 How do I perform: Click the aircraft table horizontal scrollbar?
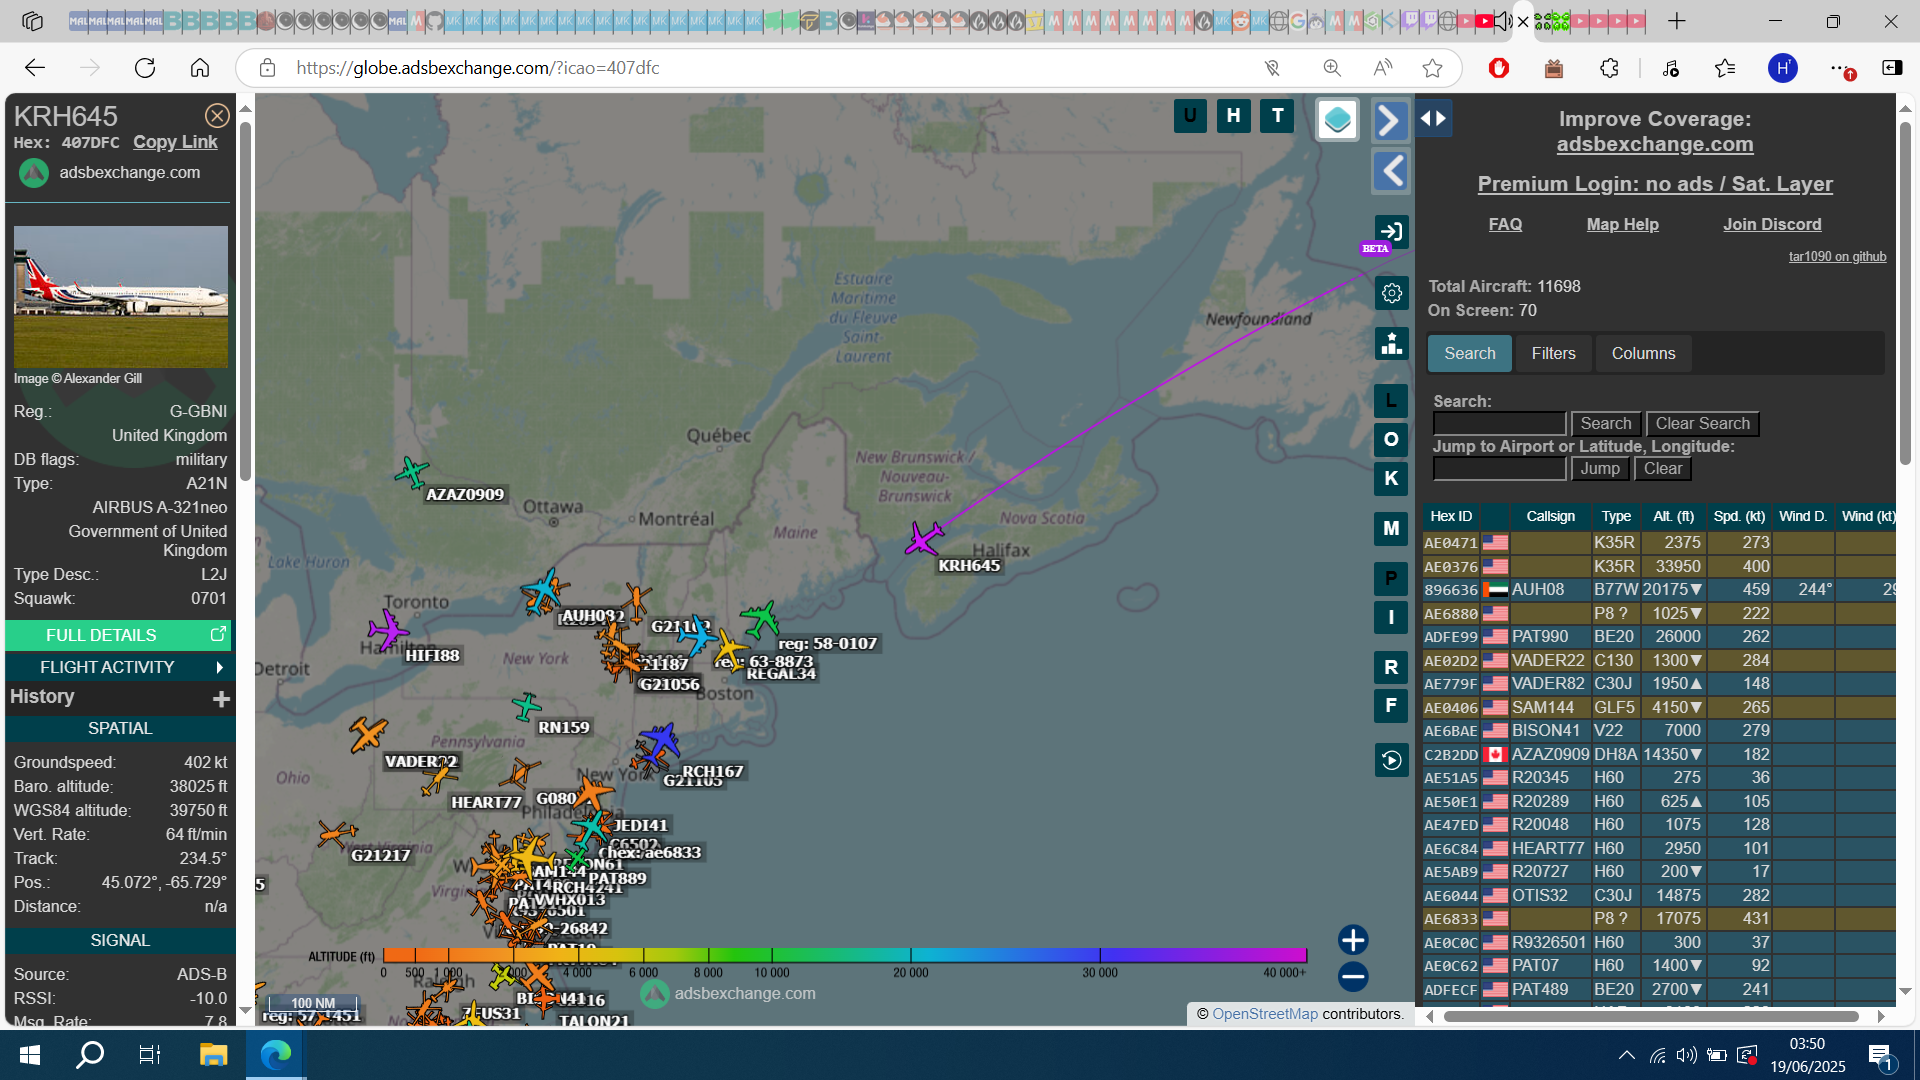click(x=1651, y=1016)
